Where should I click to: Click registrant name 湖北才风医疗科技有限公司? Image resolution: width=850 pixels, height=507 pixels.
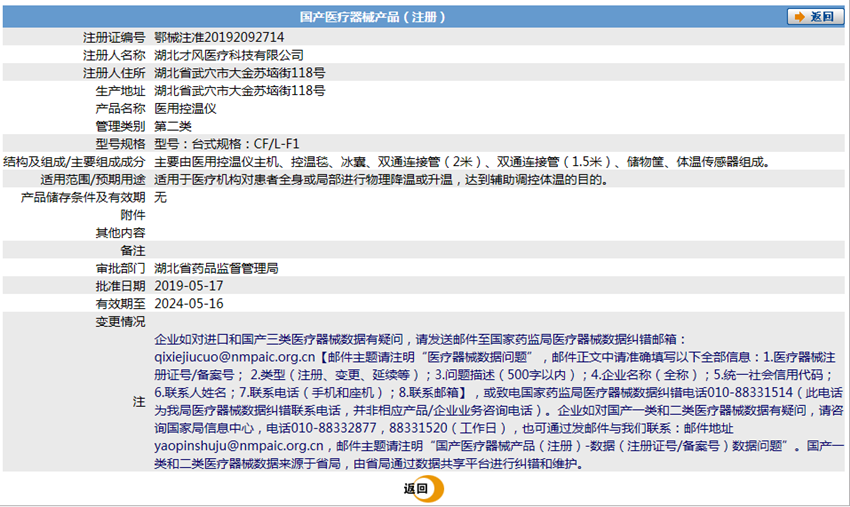point(229,55)
